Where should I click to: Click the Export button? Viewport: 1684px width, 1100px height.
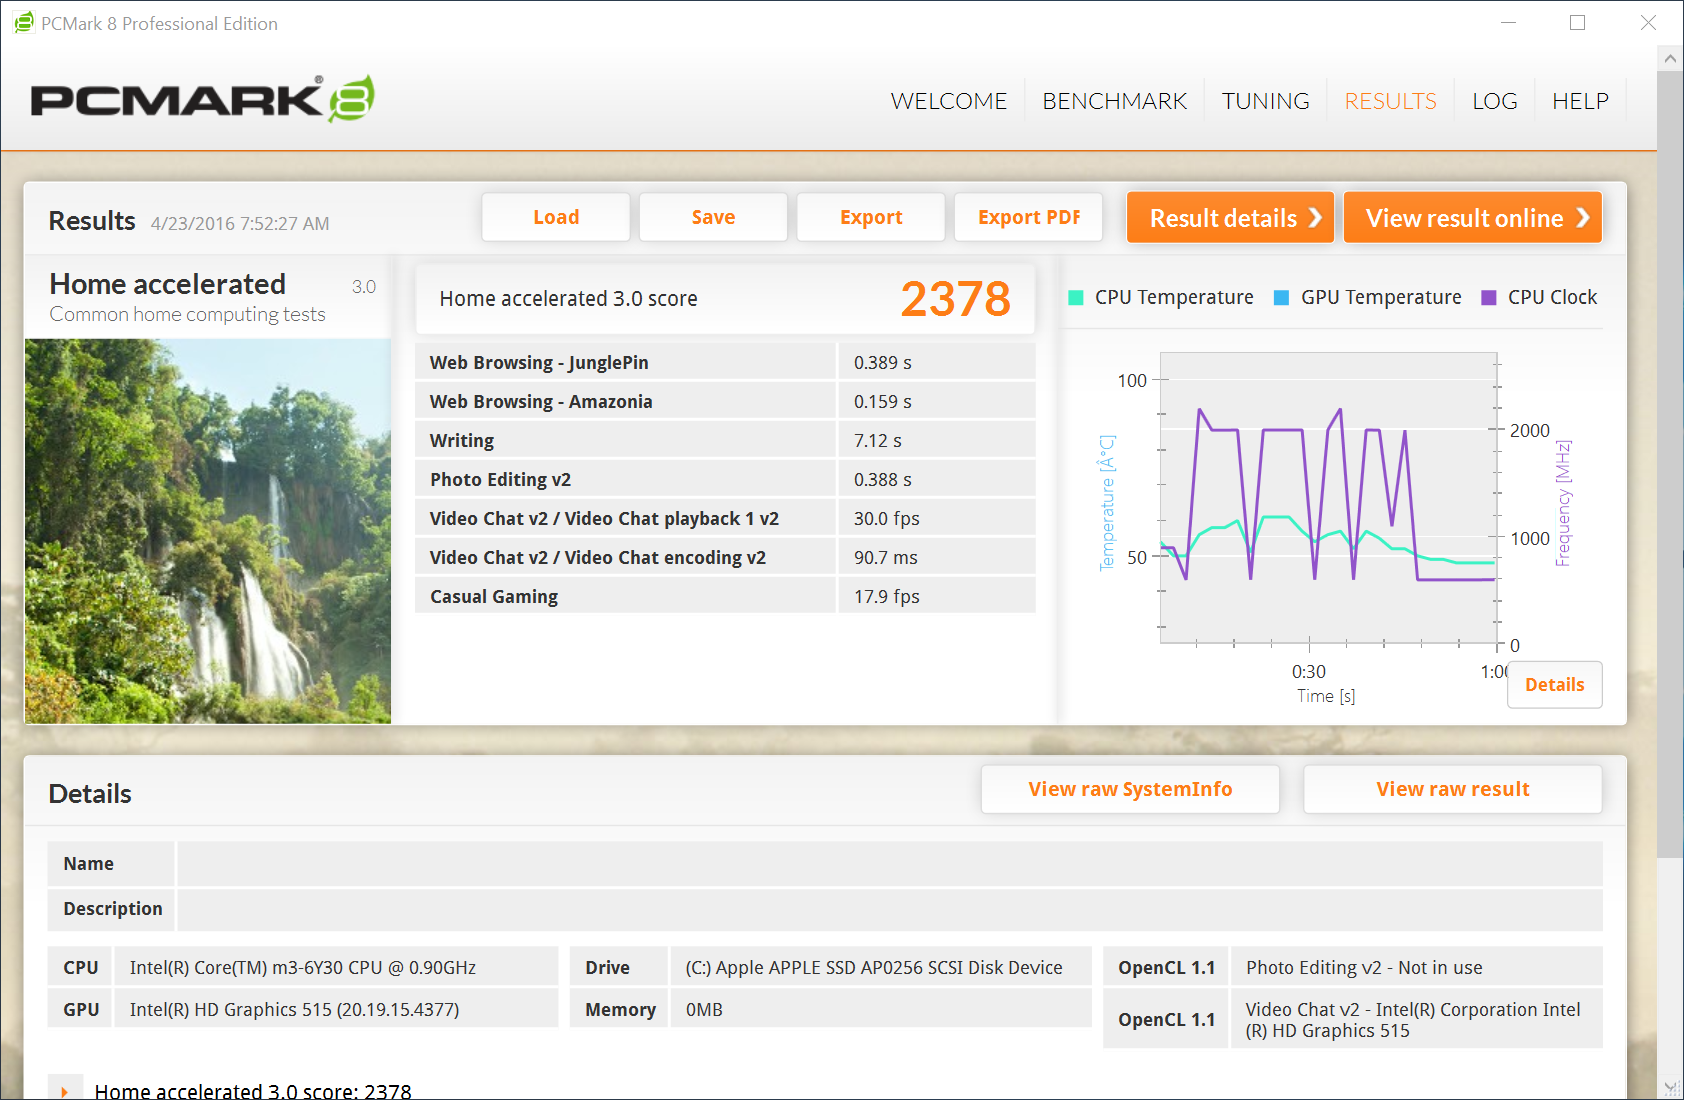[x=871, y=217]
